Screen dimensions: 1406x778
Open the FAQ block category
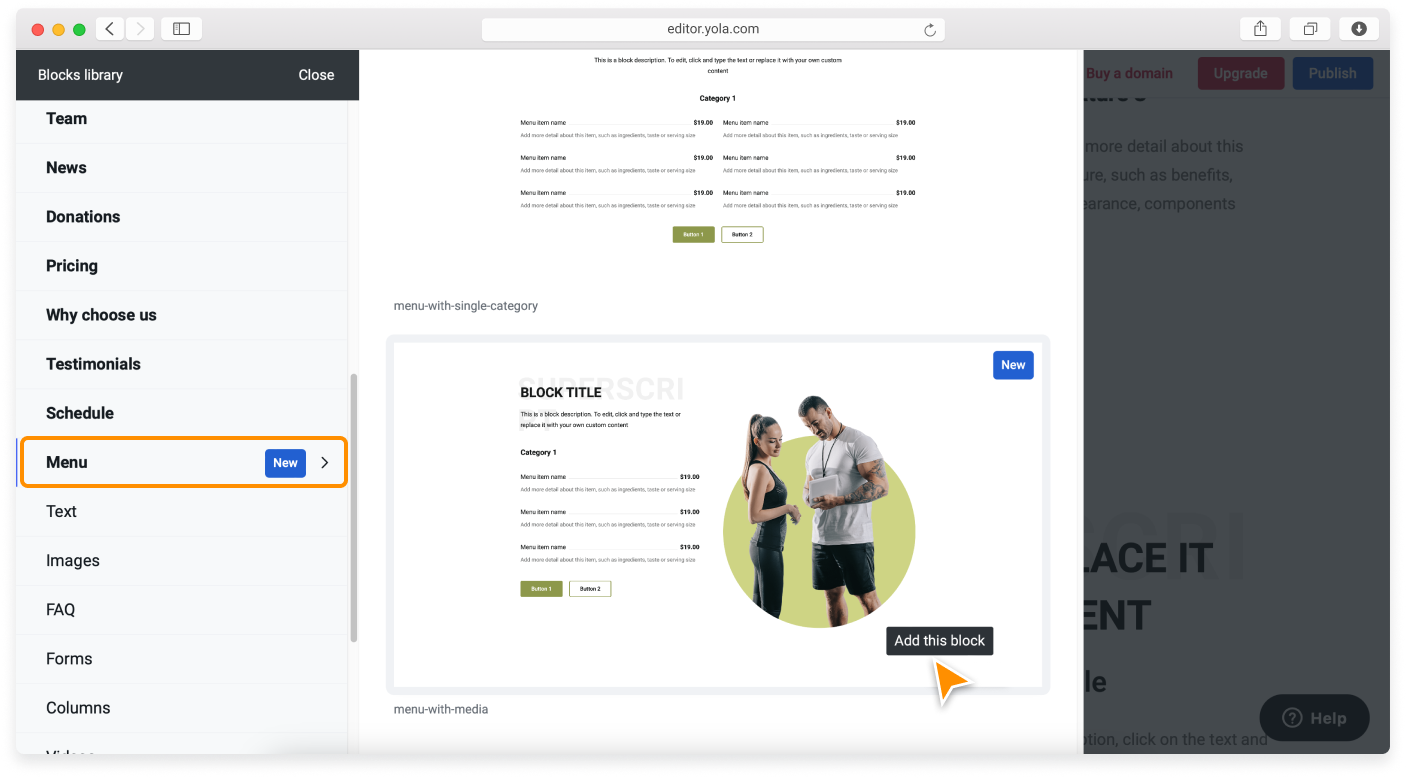60,610
